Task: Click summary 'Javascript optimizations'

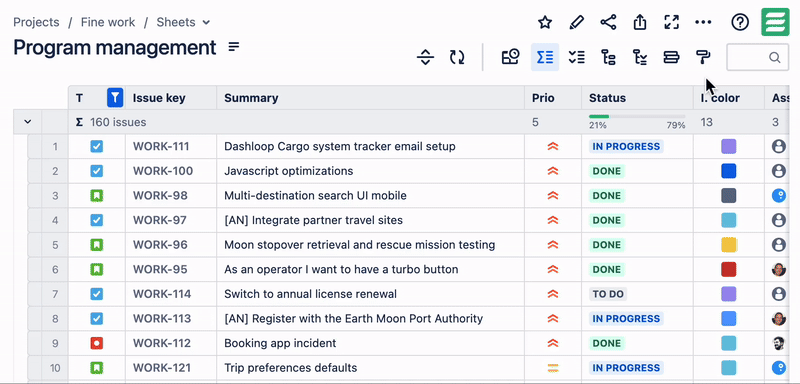Action: (289, 171)
